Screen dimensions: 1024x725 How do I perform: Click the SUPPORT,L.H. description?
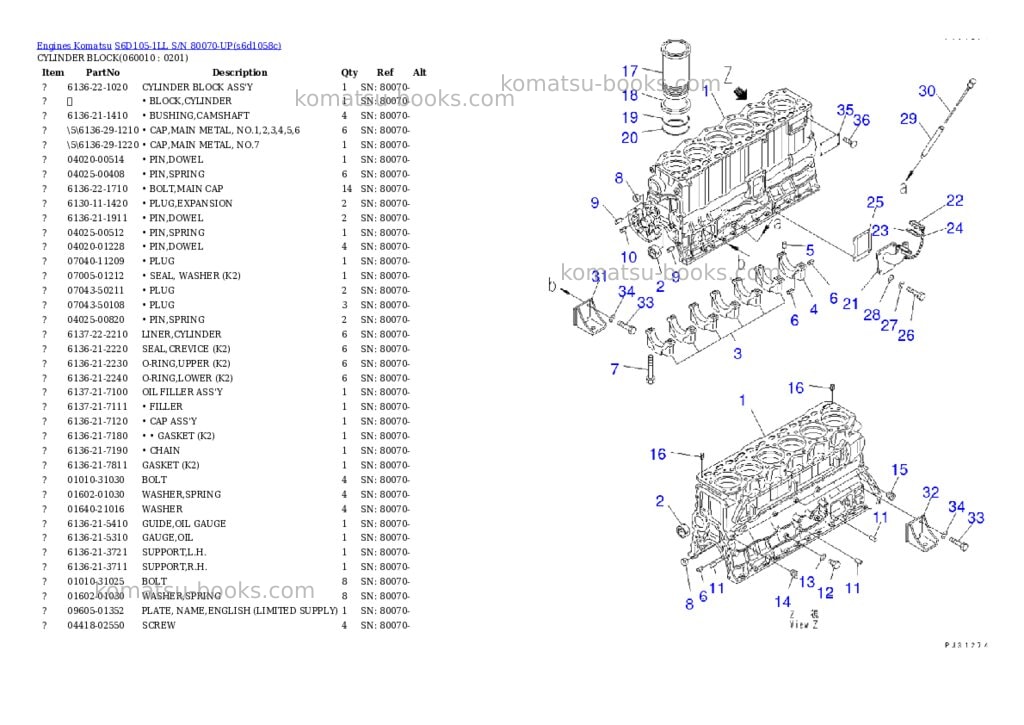(x=174, y=552)
